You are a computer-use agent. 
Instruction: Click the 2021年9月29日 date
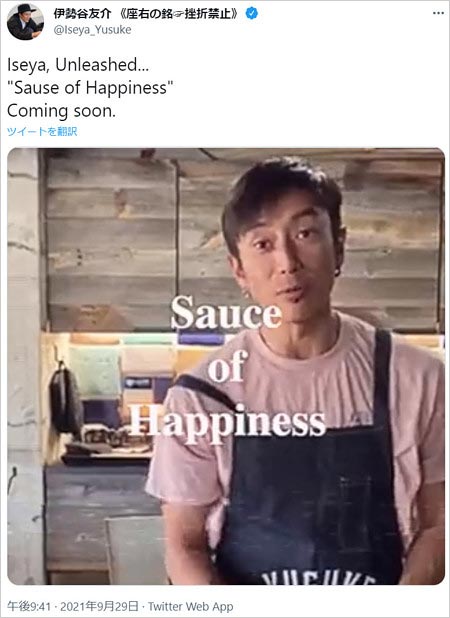(x=99, y=606)
